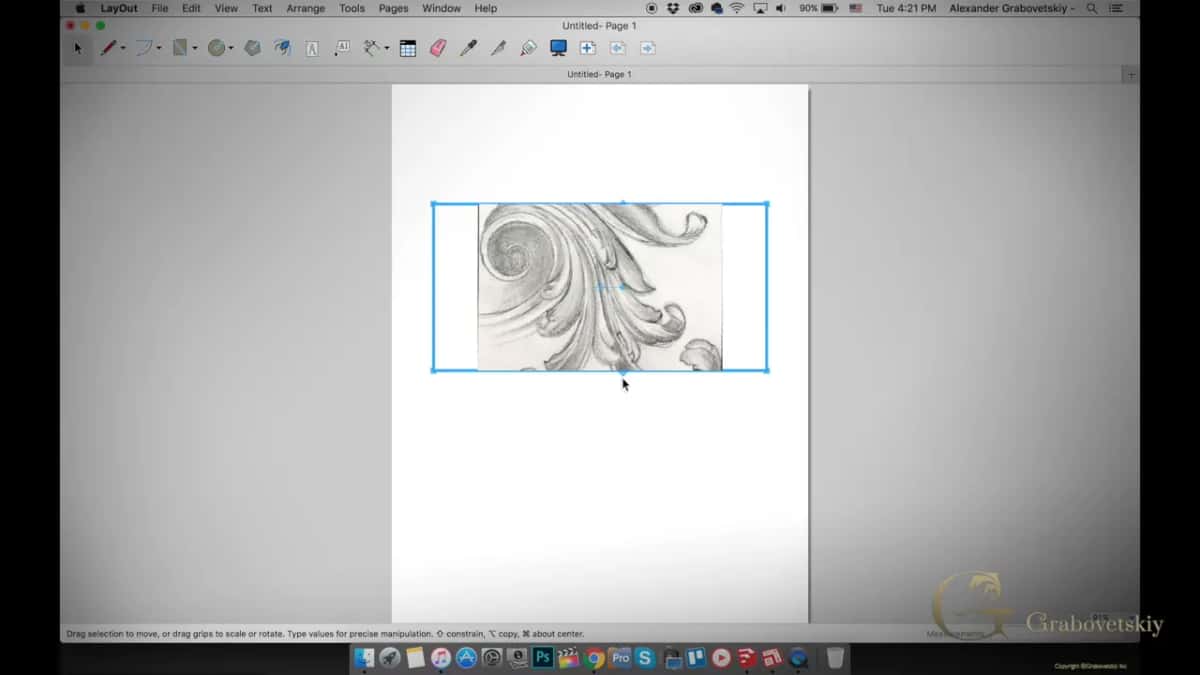
Task: Open Skype from the dock
Action: click(x=646, y=658)
